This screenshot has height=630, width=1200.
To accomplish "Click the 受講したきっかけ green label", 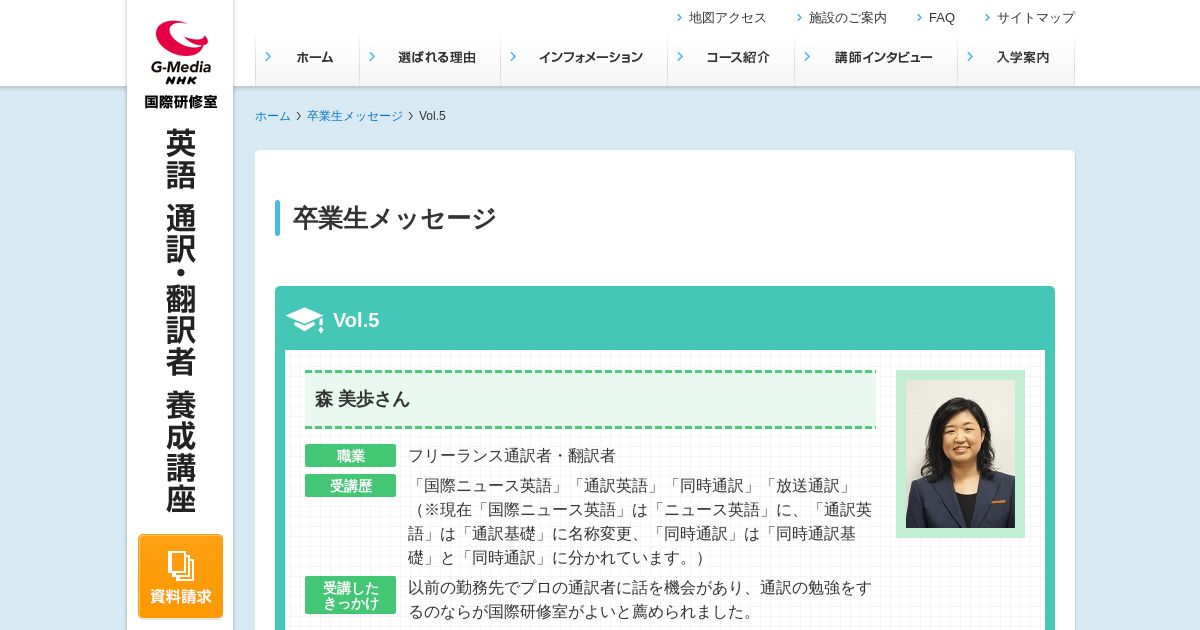I will tap(350, 595).
